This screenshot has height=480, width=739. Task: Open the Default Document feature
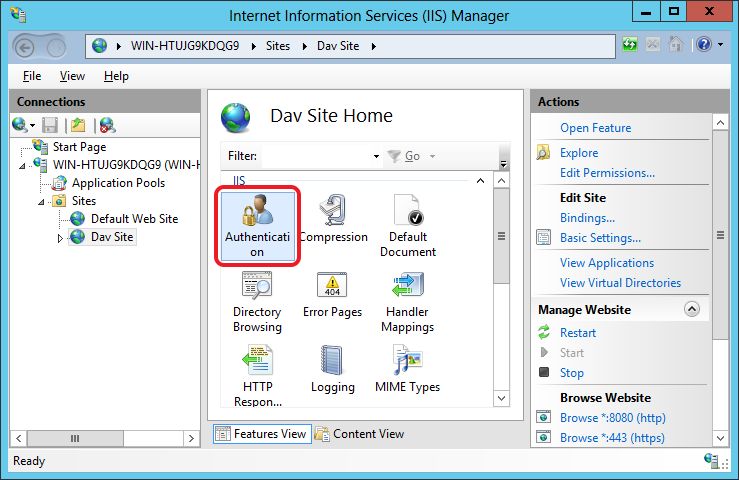(x=408, y=225)
